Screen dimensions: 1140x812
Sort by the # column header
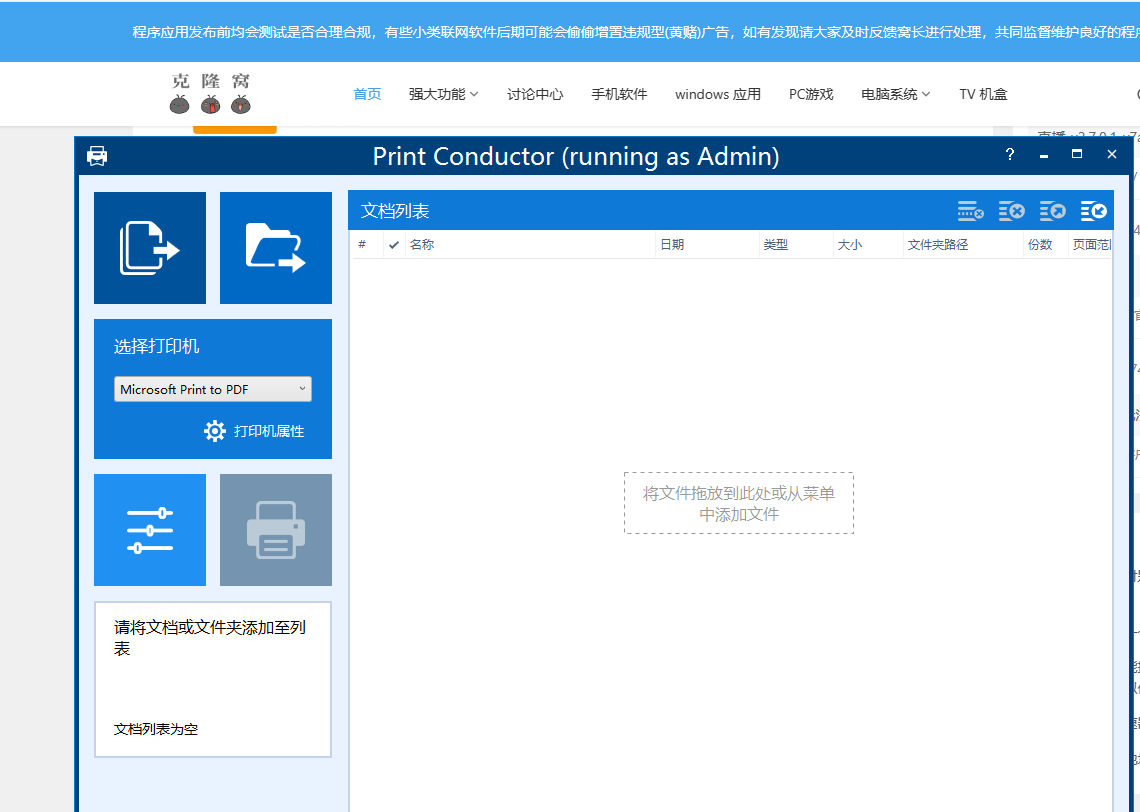coord(368,245)
